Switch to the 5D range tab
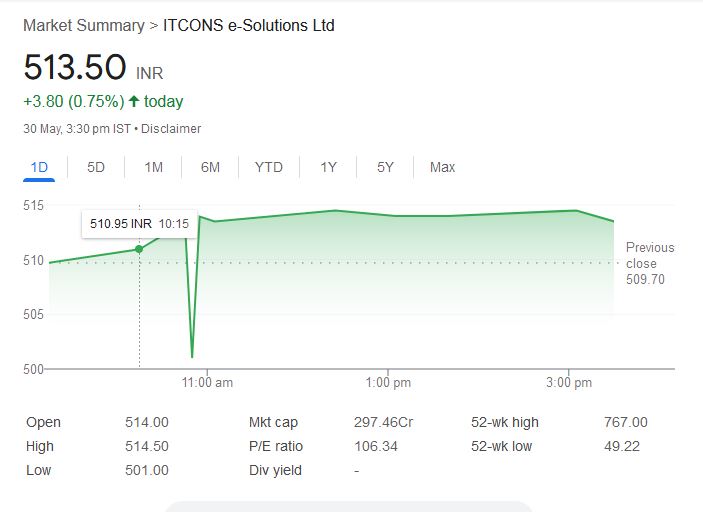 pos(96,167)
